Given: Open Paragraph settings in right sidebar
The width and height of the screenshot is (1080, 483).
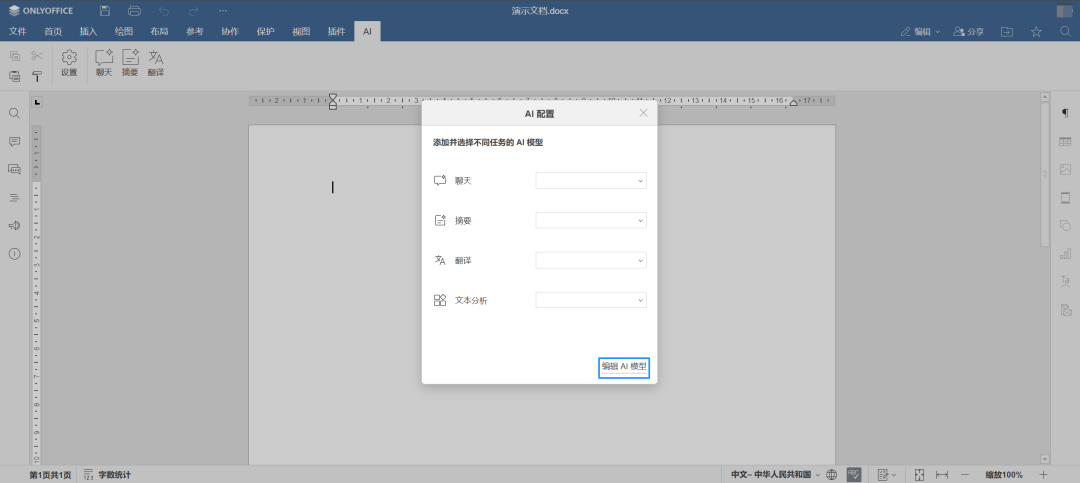Looking at the screenshot, I should pos(1066,113).
